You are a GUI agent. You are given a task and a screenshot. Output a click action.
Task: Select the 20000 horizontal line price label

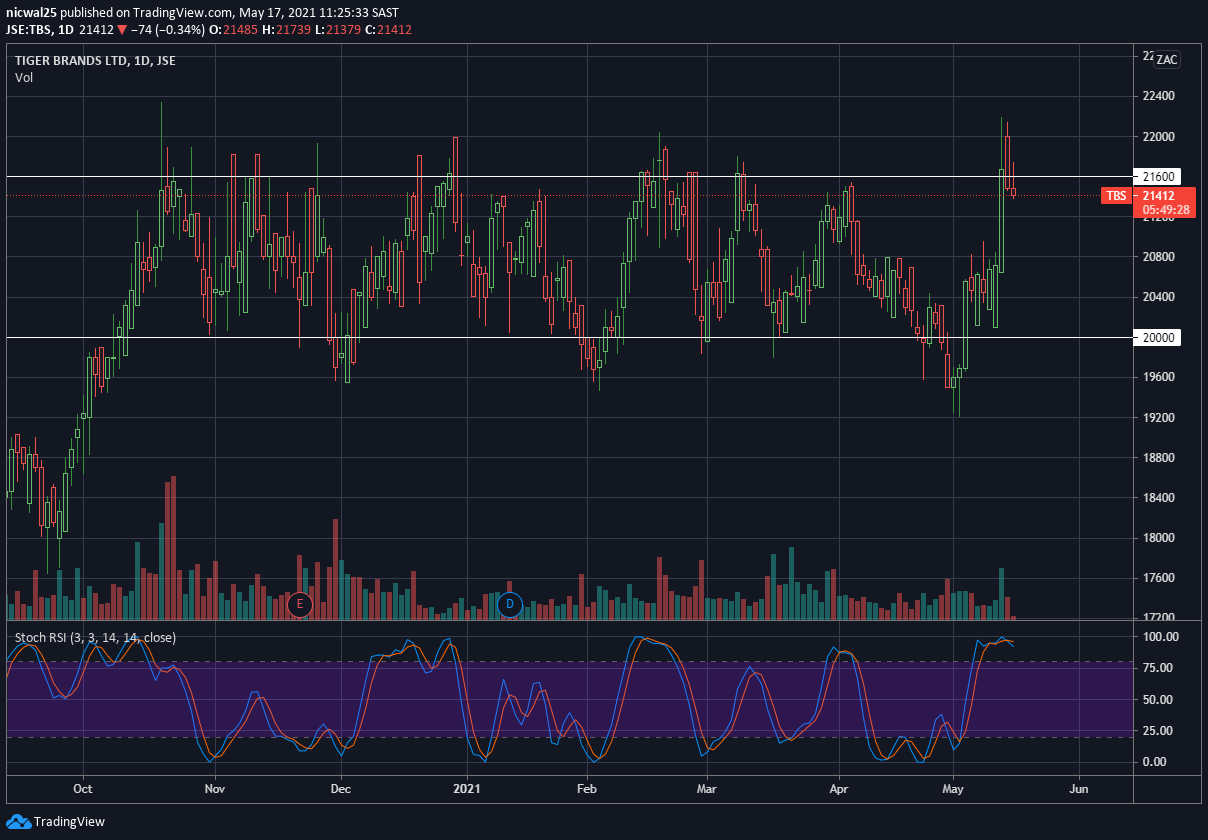pyautogui.click(x=1160, y=338)
